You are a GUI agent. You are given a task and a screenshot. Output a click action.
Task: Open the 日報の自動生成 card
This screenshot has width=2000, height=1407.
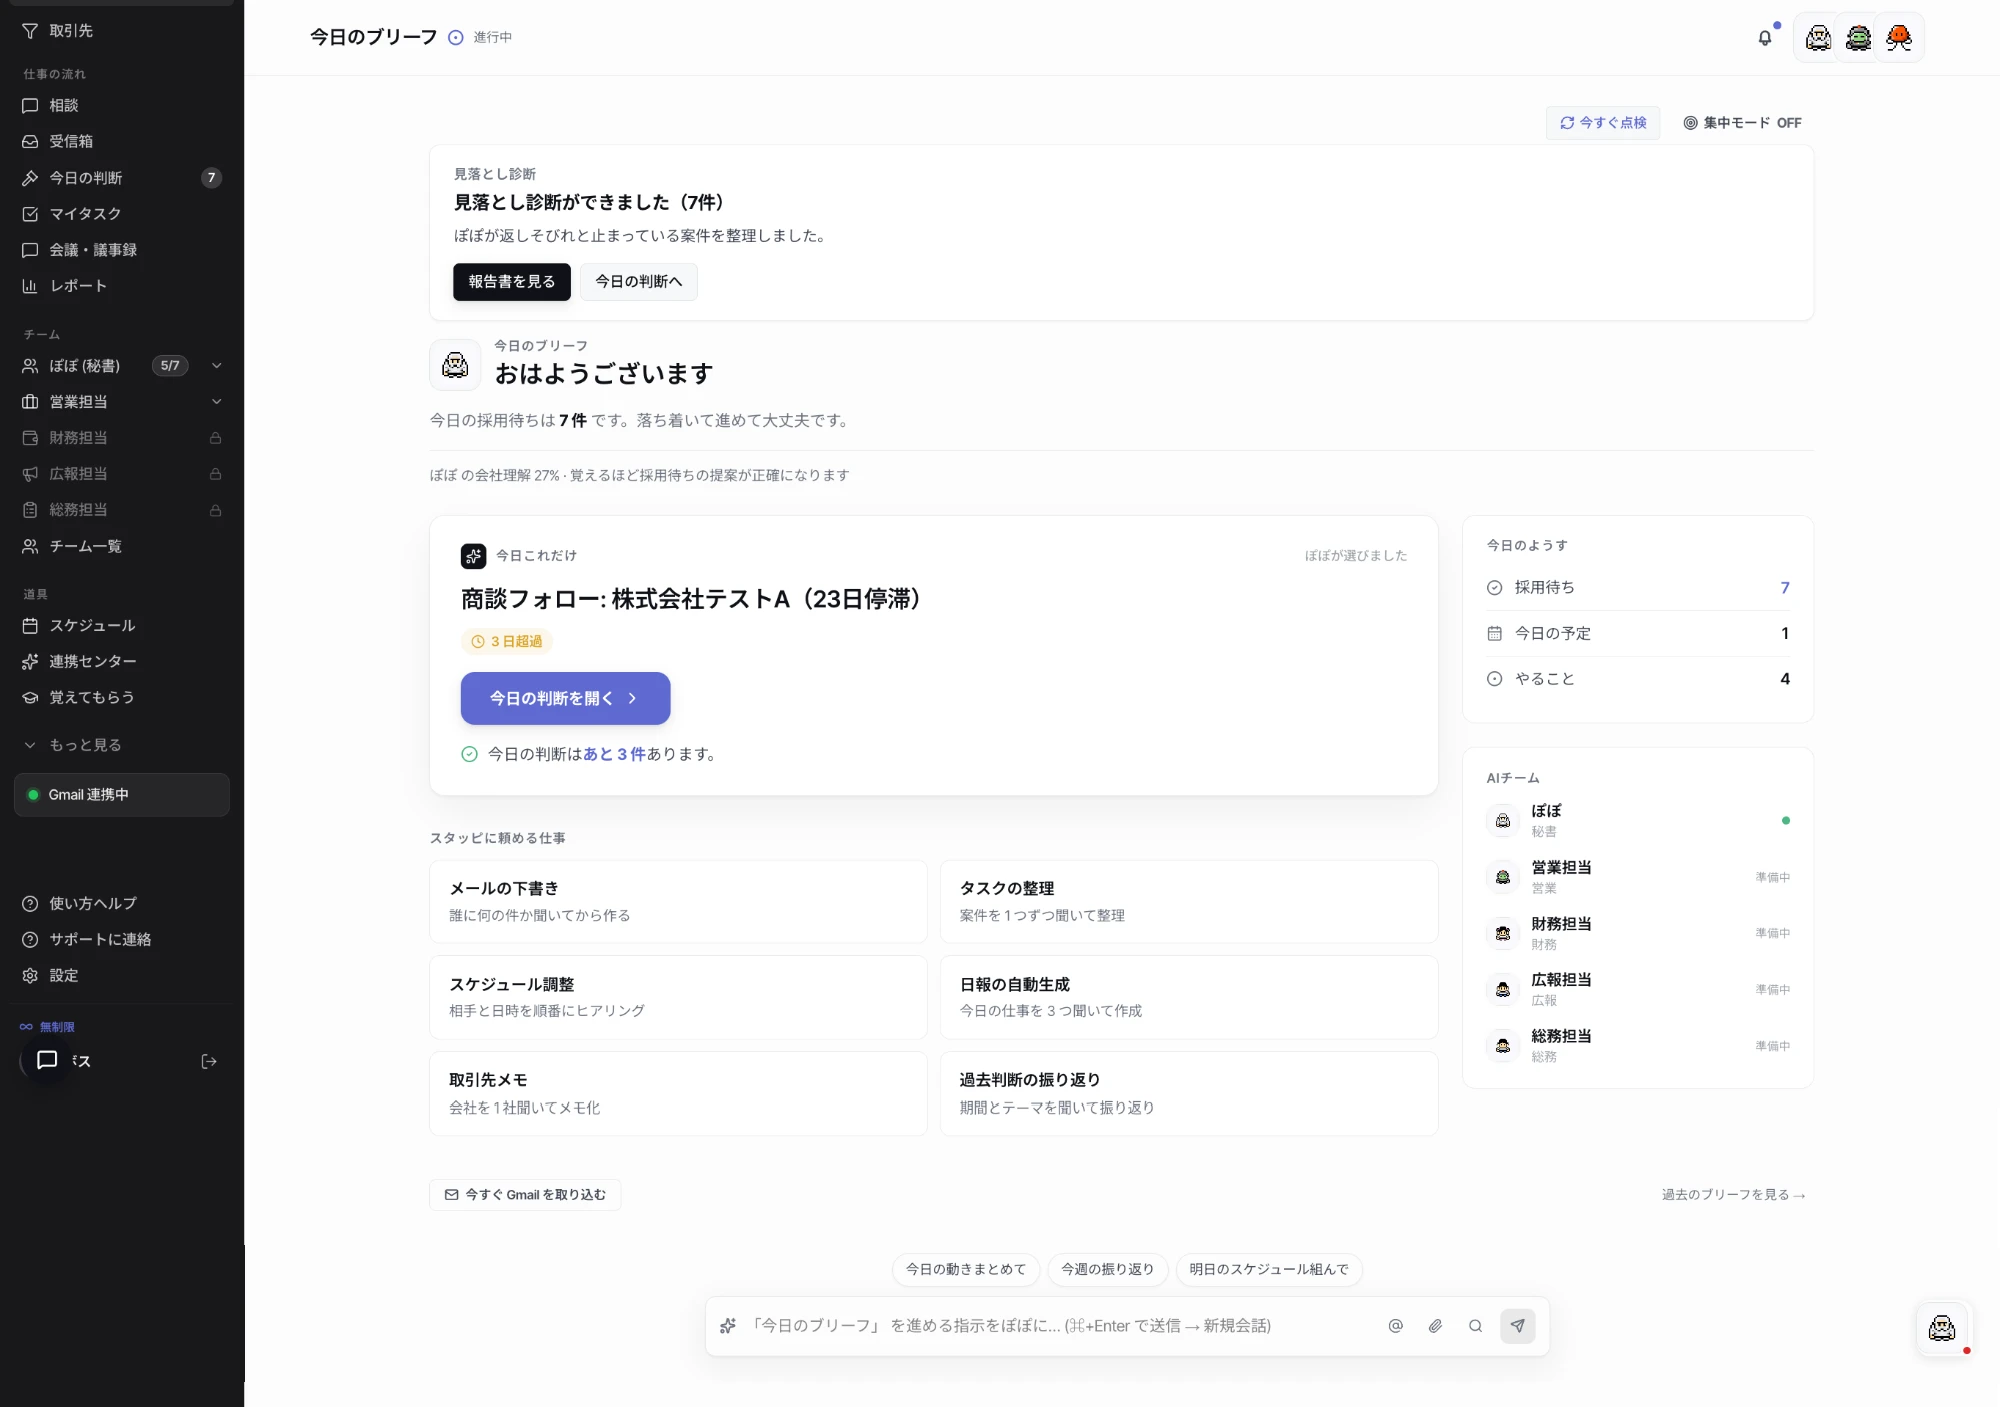(x=1189, y=997)
